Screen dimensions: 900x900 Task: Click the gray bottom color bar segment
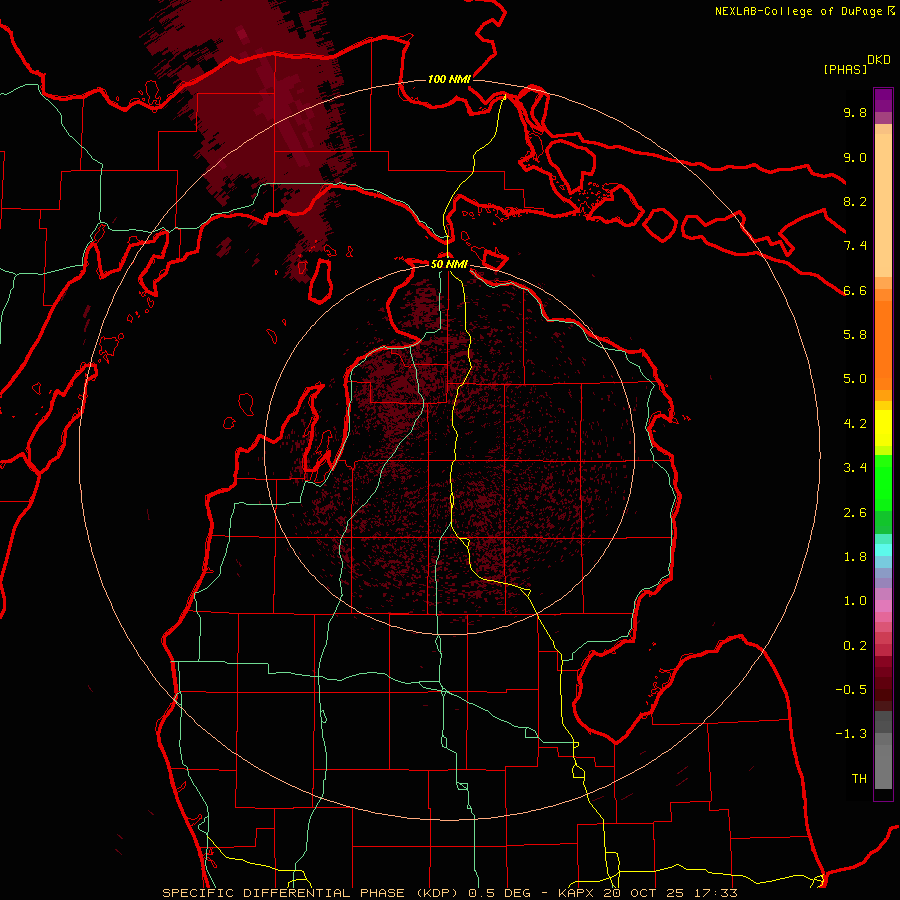pos(883,766)
